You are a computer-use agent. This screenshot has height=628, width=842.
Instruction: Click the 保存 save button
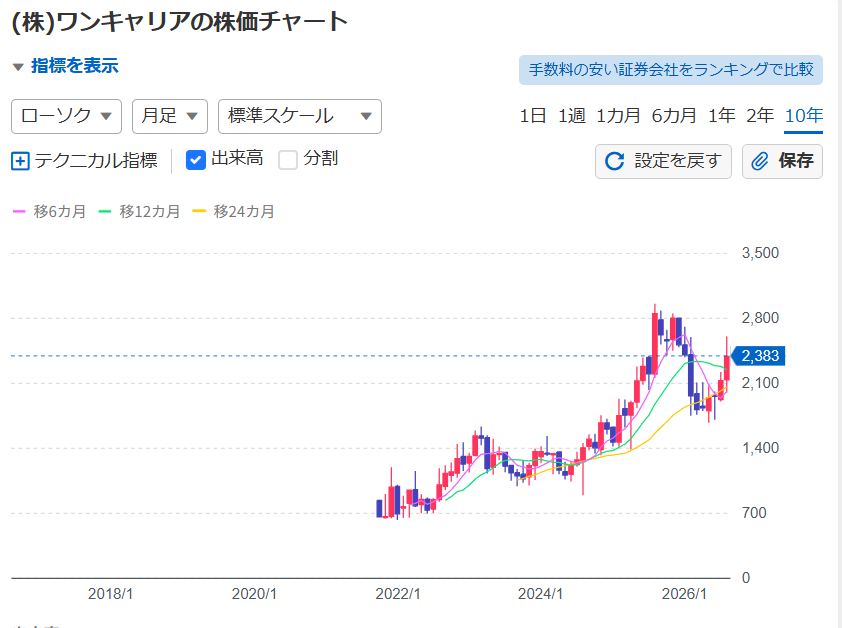[782, 161]
